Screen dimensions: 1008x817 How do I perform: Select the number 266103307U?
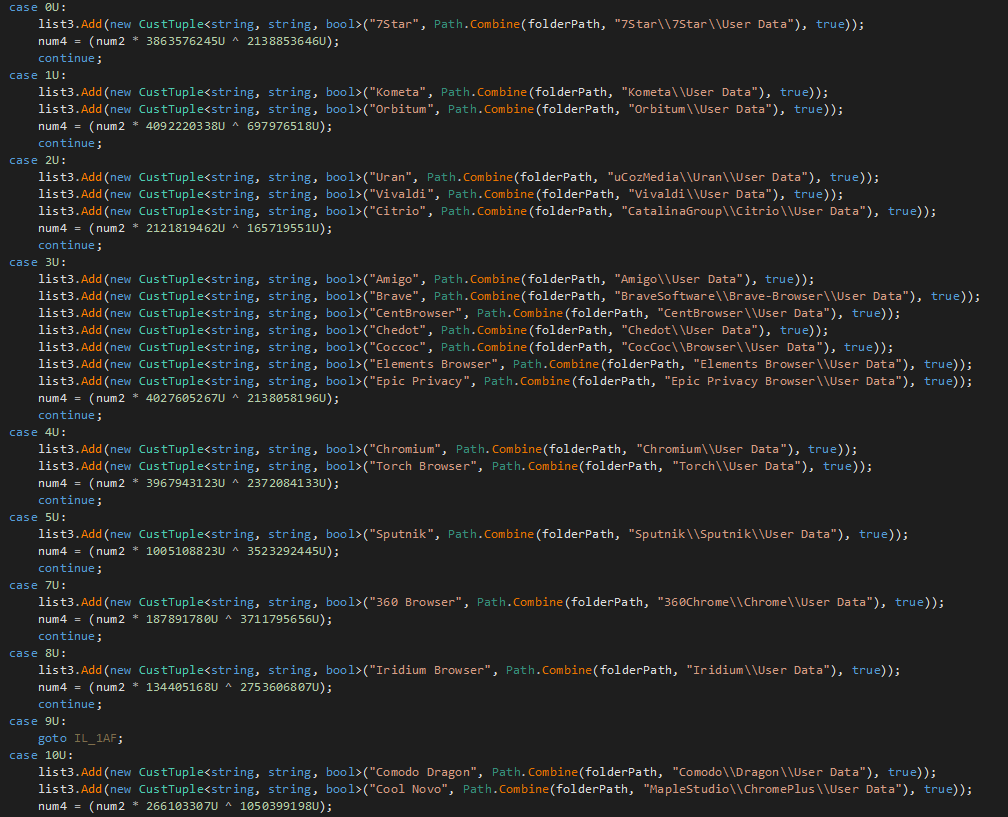click(182, 807)
